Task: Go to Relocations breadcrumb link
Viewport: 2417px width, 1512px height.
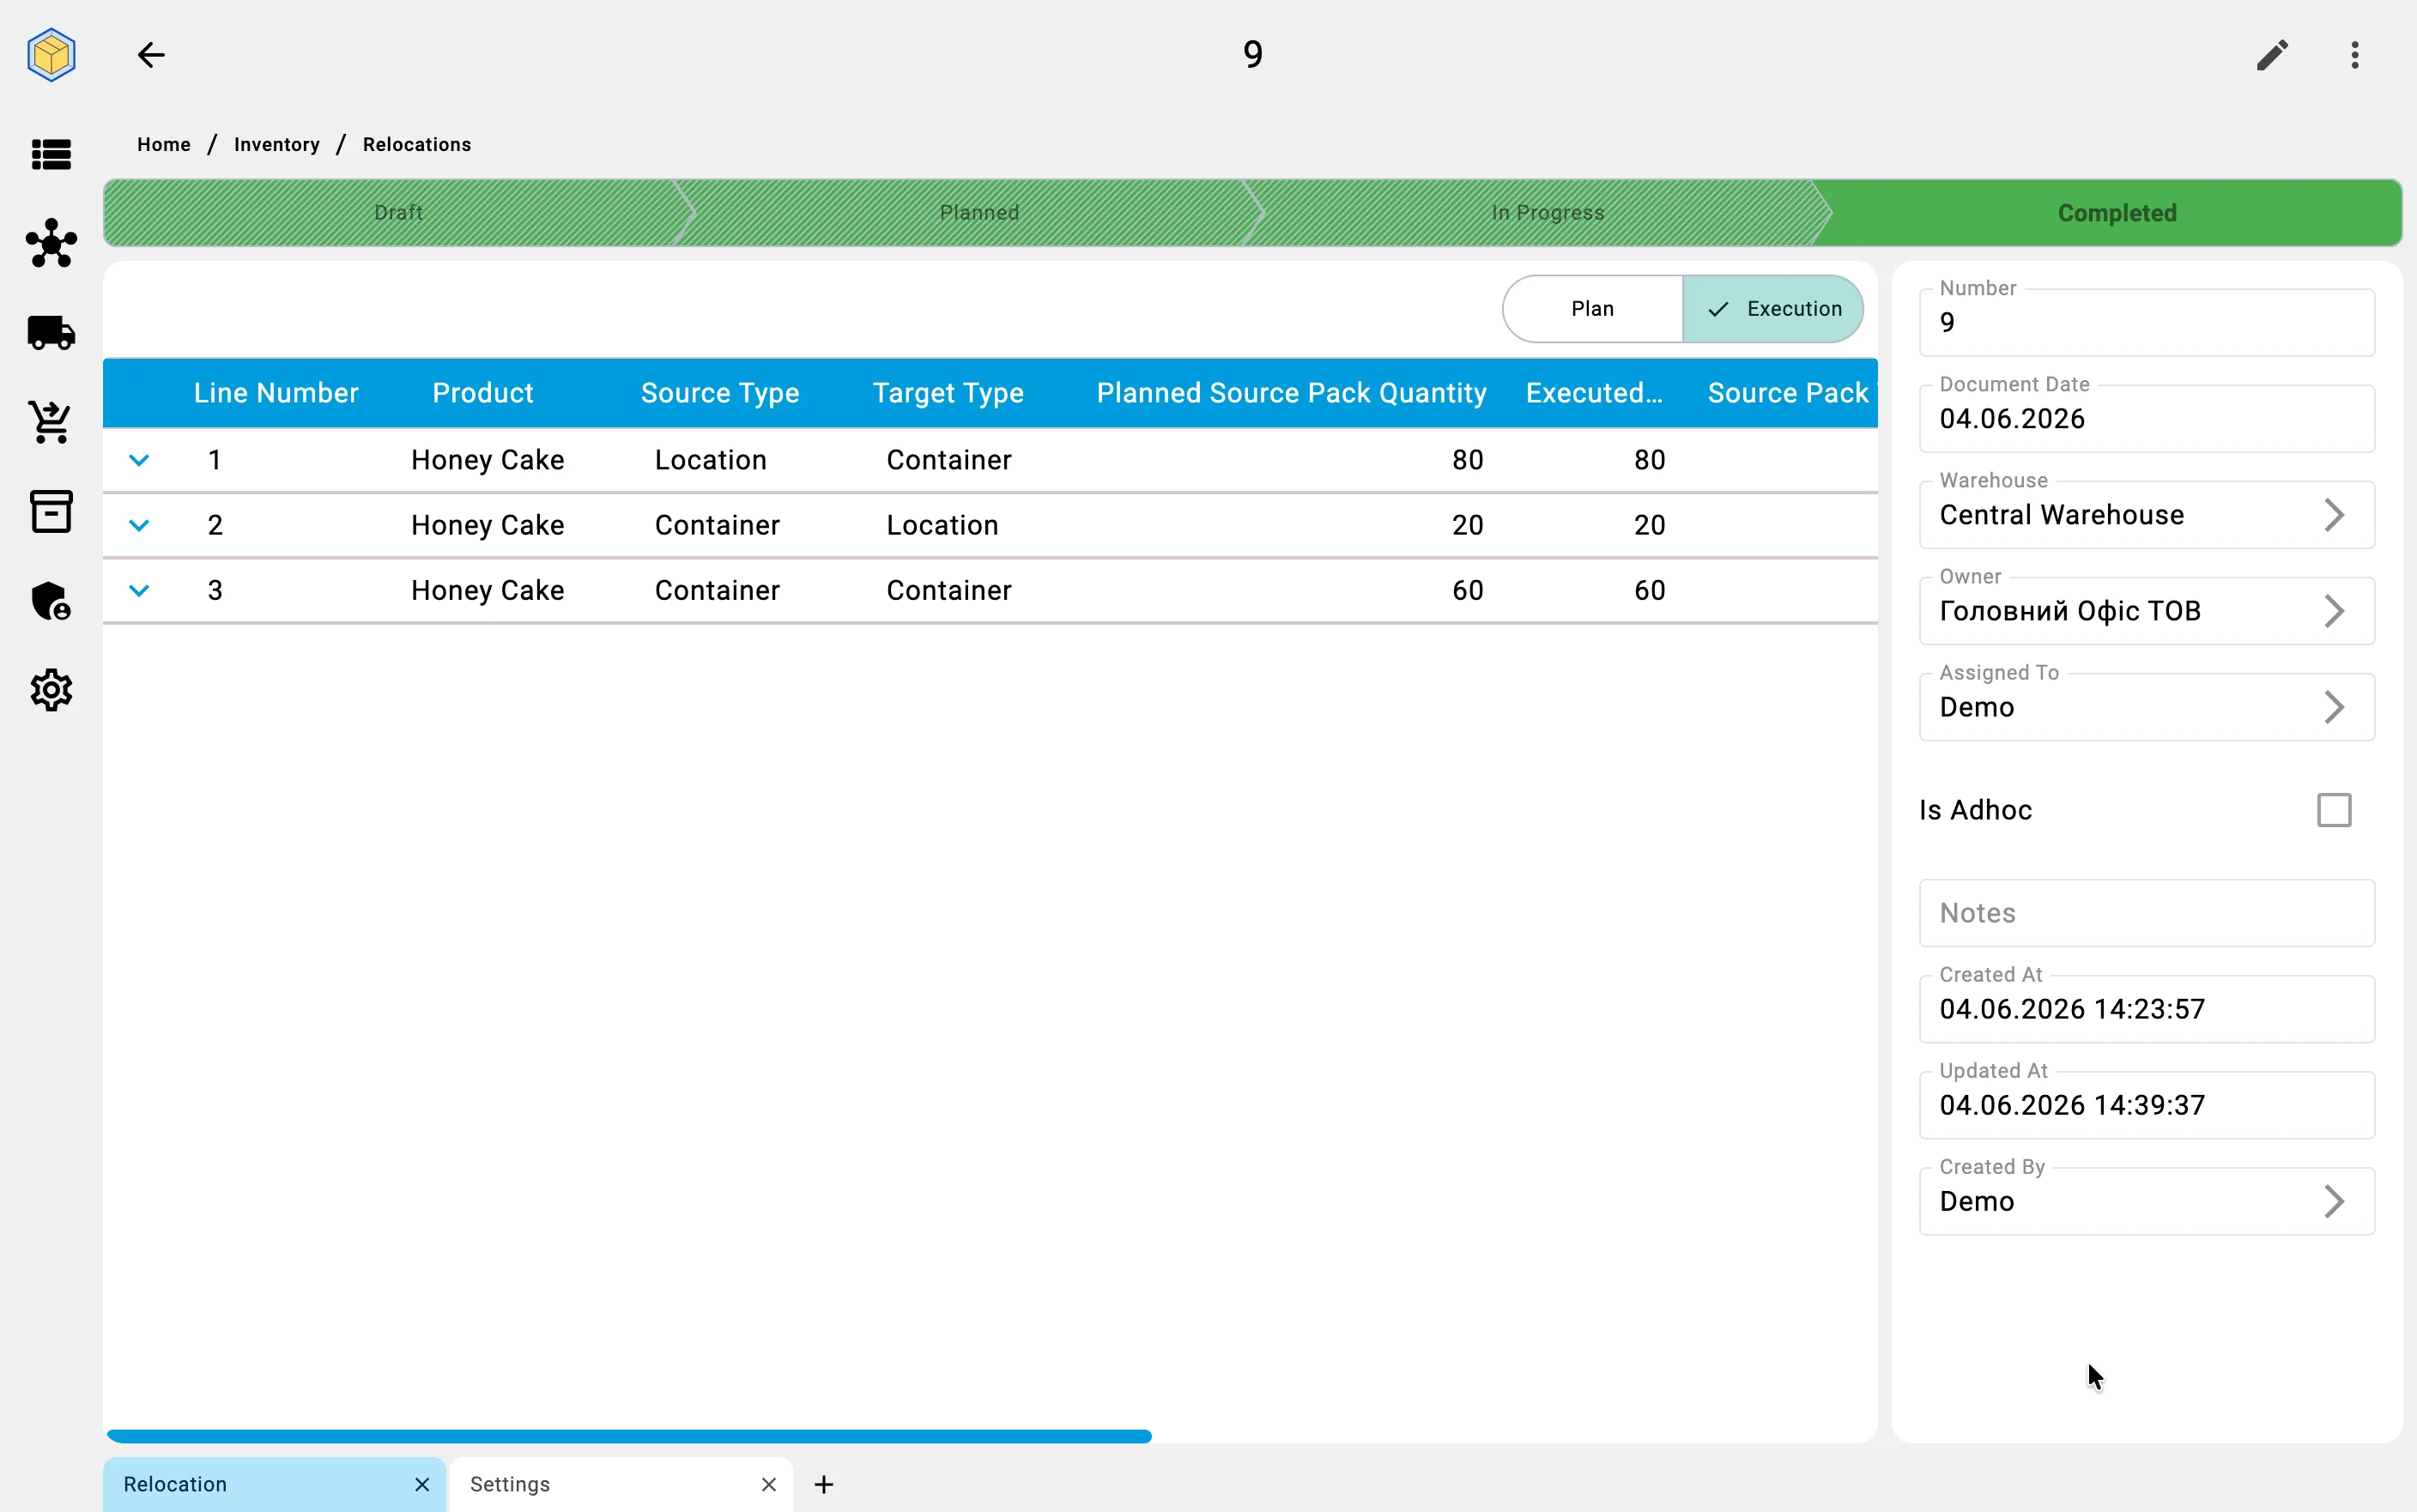Action: coord(417,145)
